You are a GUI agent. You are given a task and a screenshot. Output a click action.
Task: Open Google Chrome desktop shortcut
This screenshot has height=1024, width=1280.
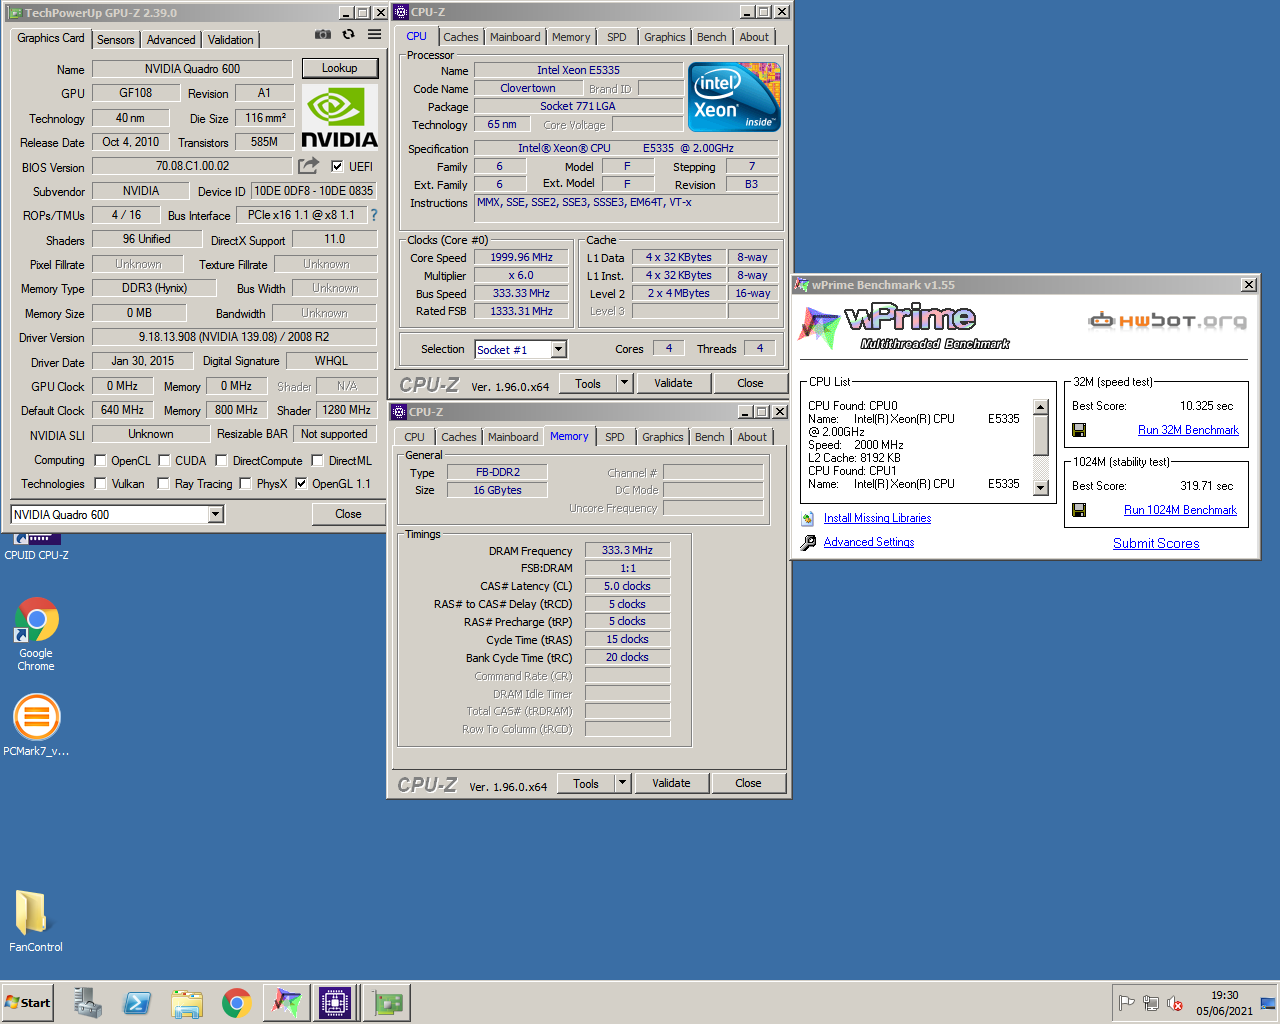coord(36,635)
